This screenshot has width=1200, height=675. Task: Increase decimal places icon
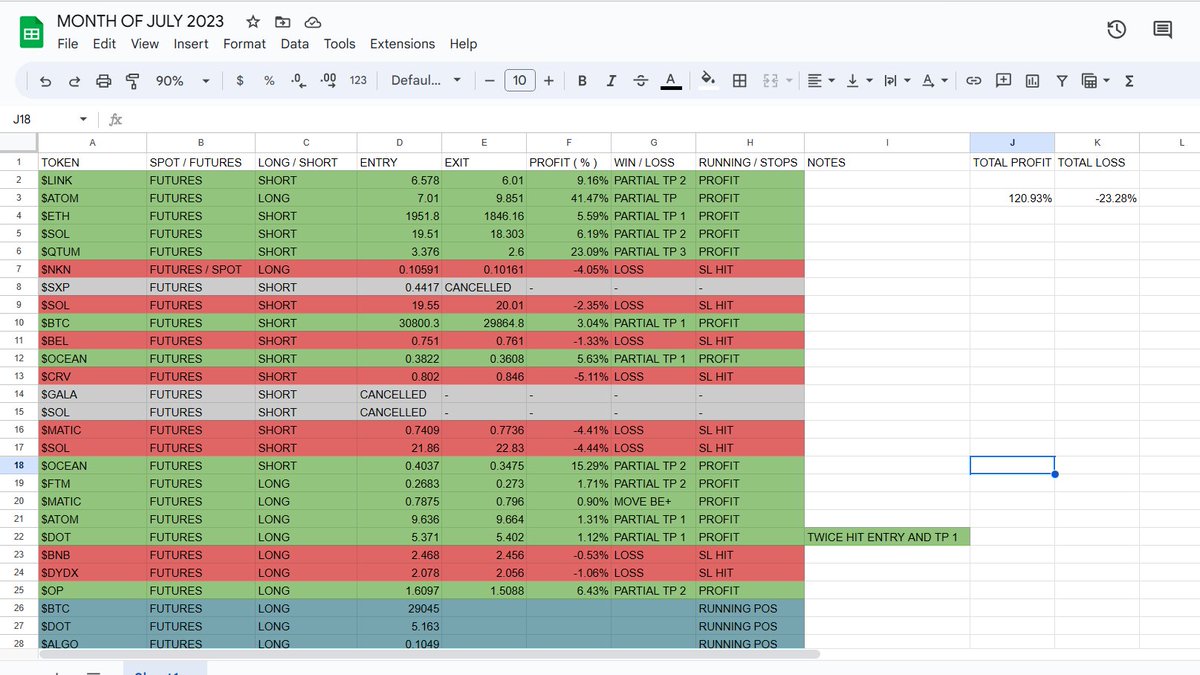(x=328, y=81)
